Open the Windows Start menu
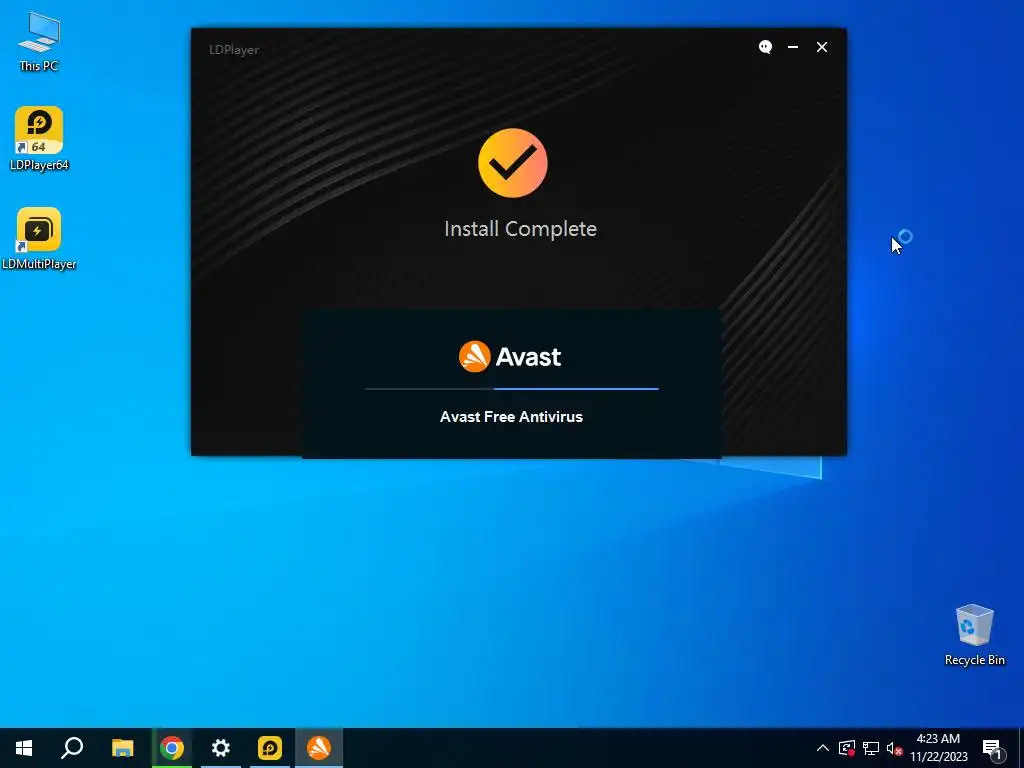 [24, 748]
